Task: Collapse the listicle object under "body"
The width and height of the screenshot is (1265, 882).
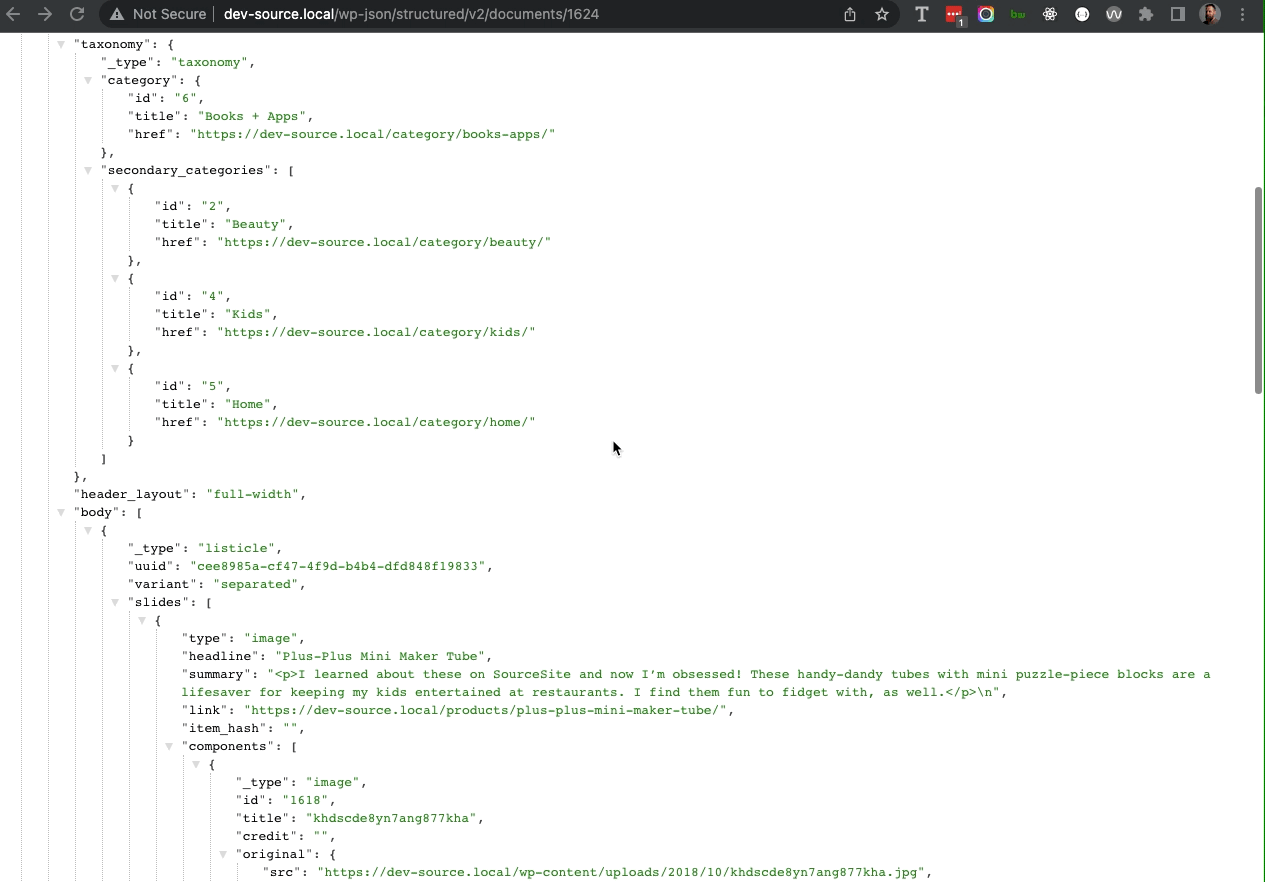Action: click(x=88, y=530)
